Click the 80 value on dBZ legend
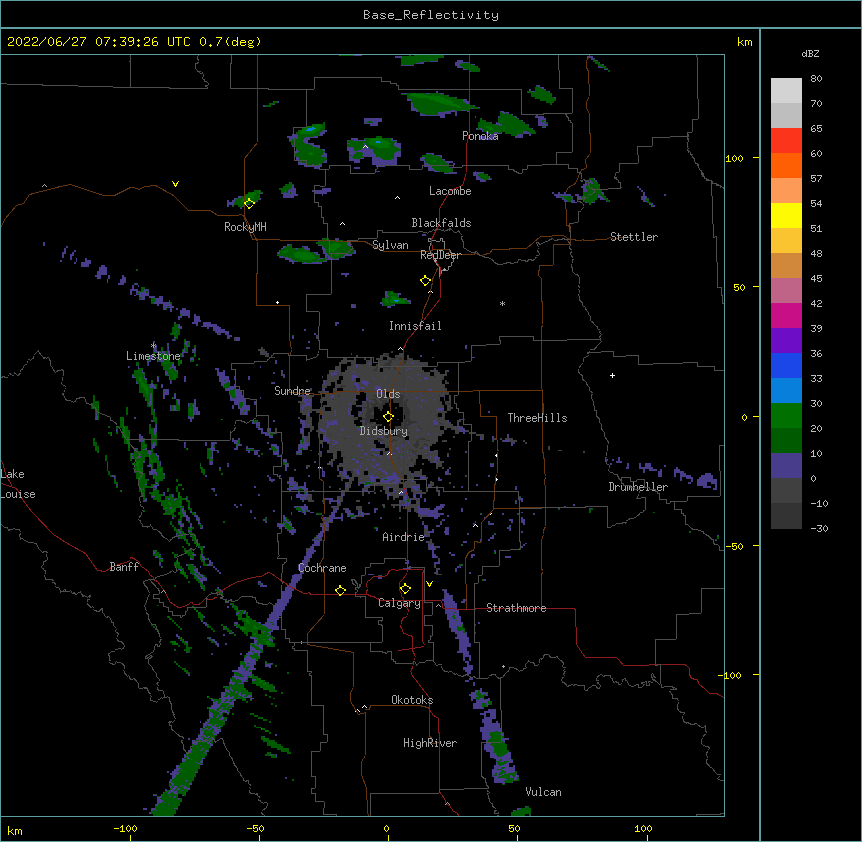The height and width of the screenshot is (842, 862). pyautogui.click(x=816, y=79)
